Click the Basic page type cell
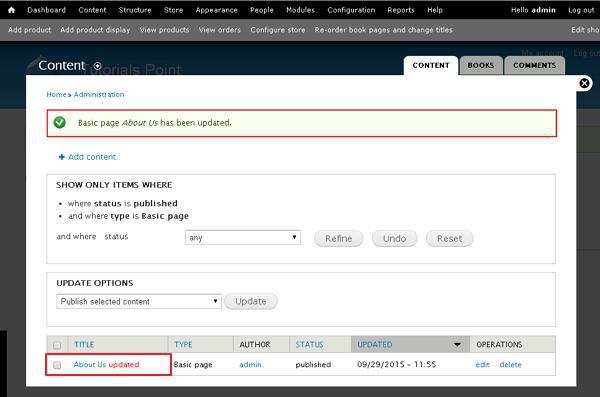The height and width of the screenshot is (397, 600). [193, 364]
